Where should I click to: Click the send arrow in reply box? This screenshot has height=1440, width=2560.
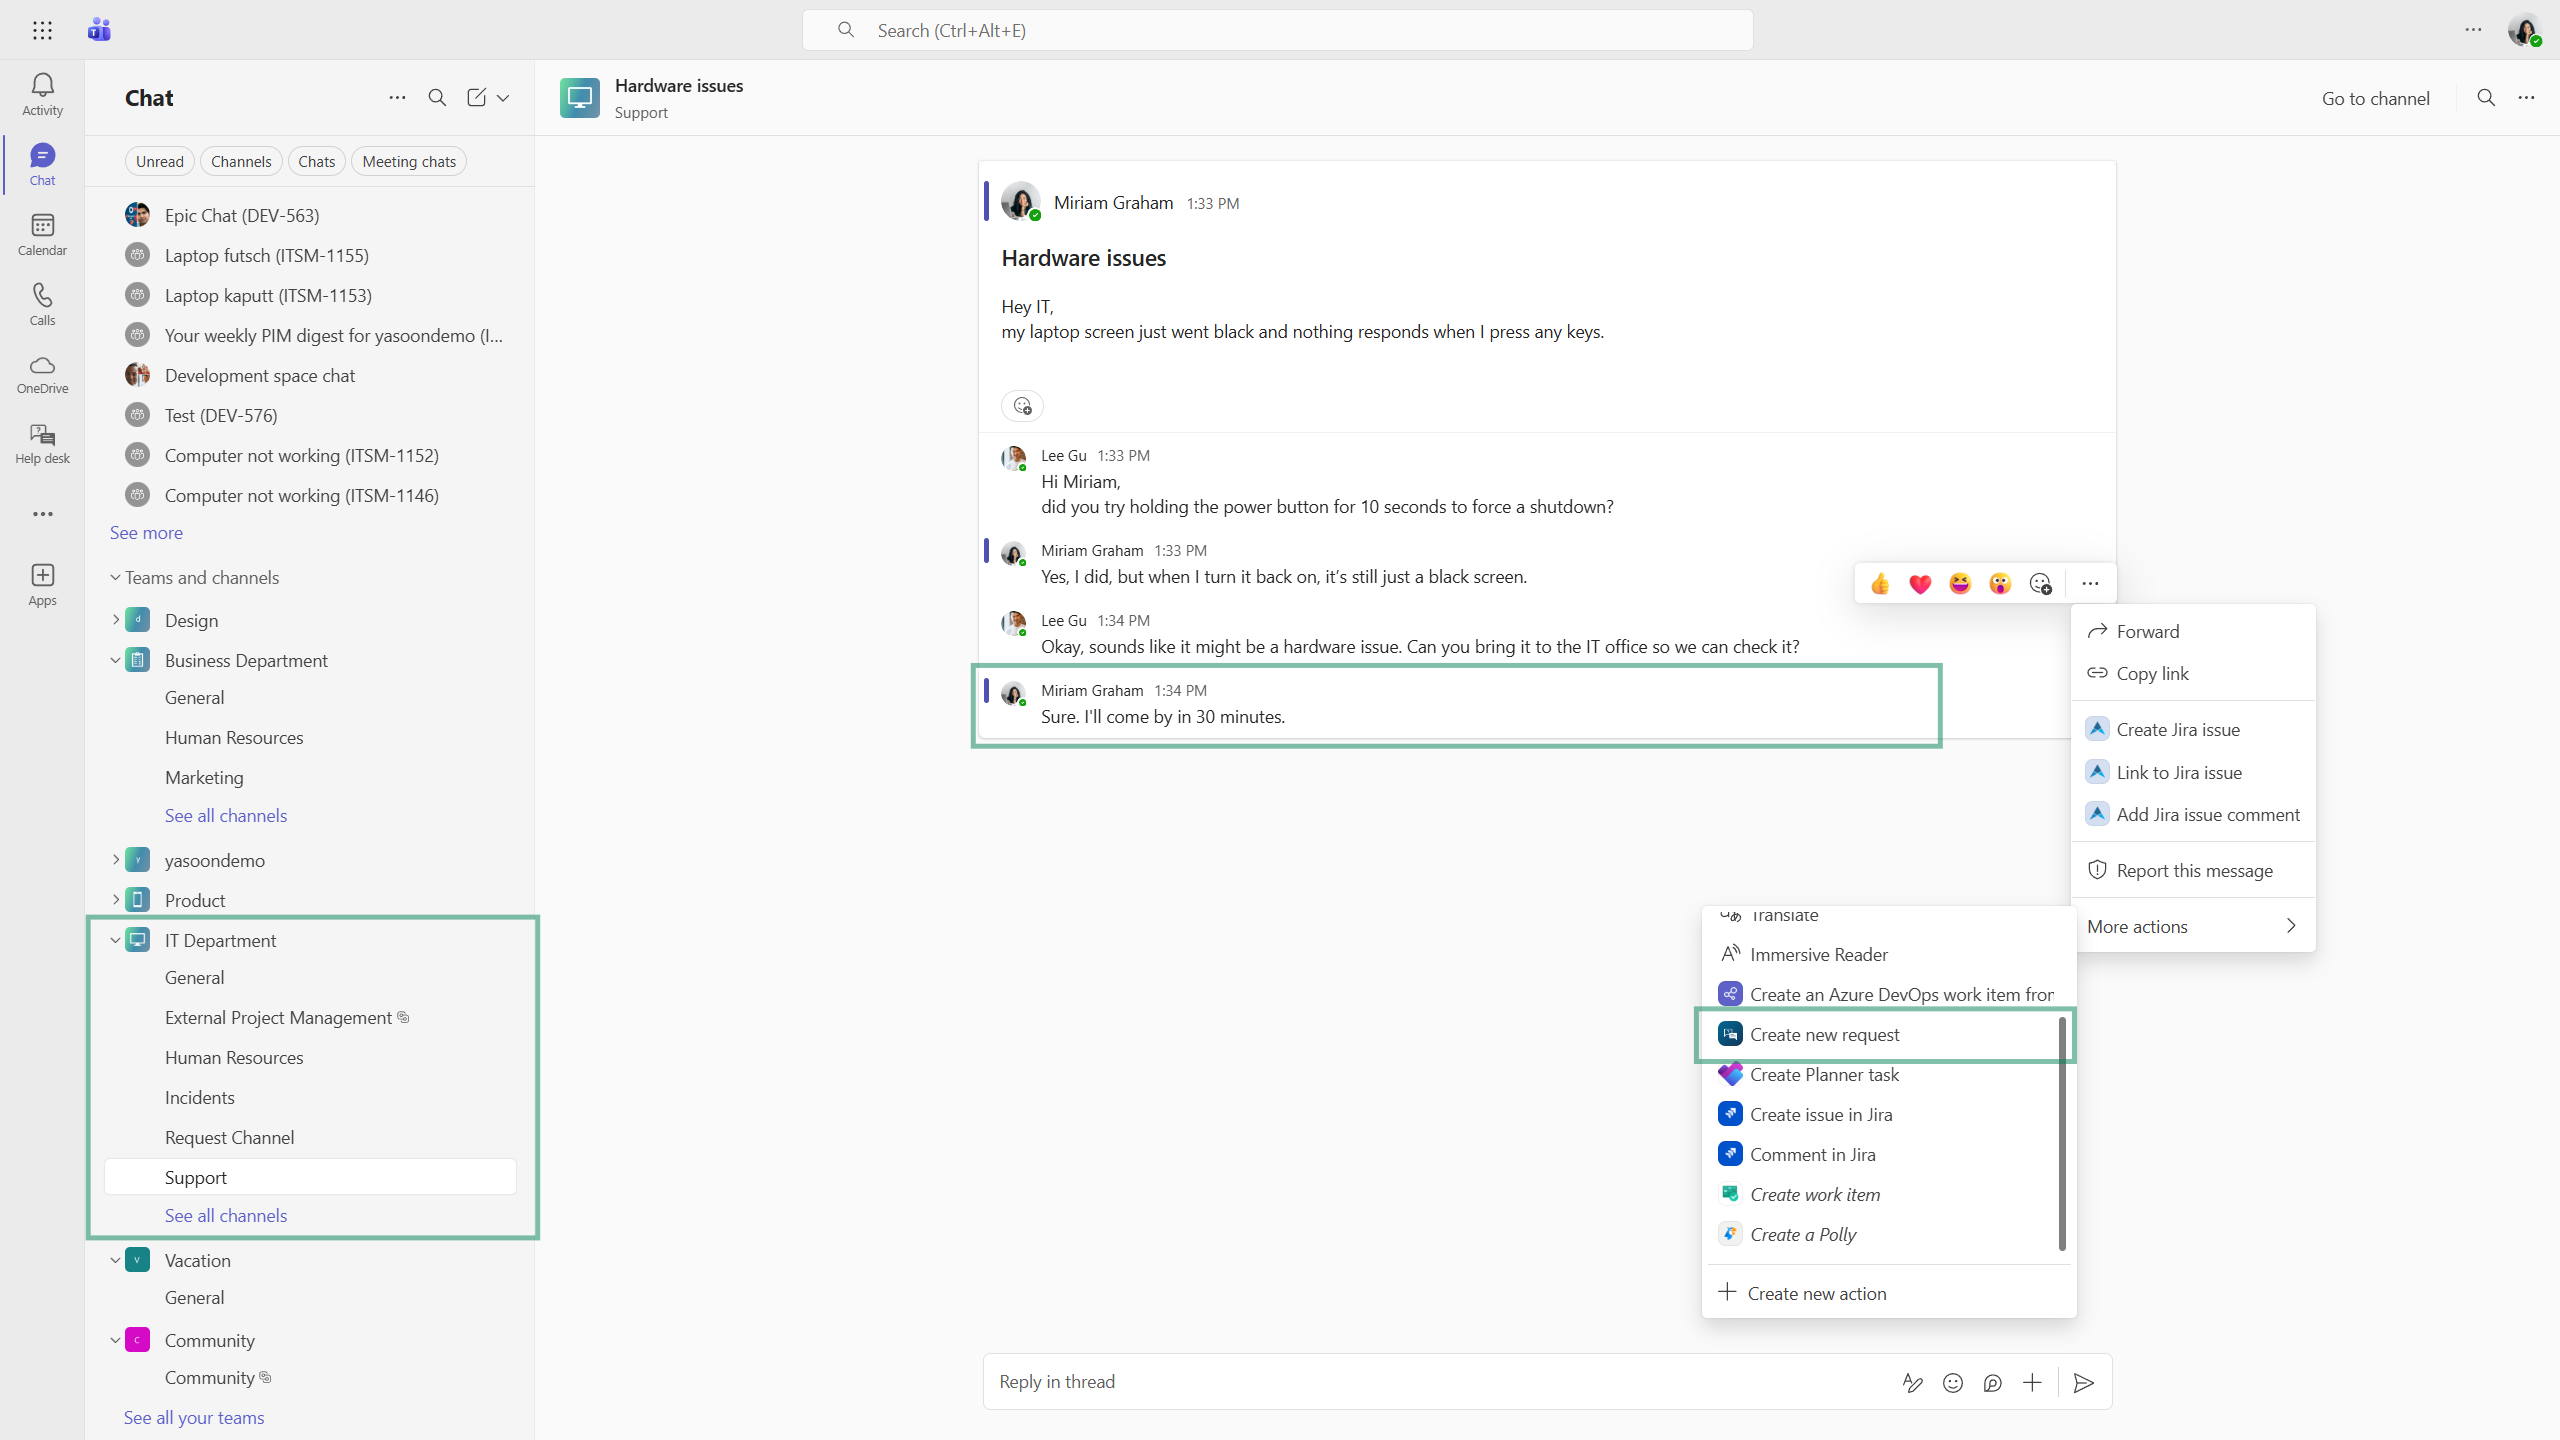click(2084, 1383)
